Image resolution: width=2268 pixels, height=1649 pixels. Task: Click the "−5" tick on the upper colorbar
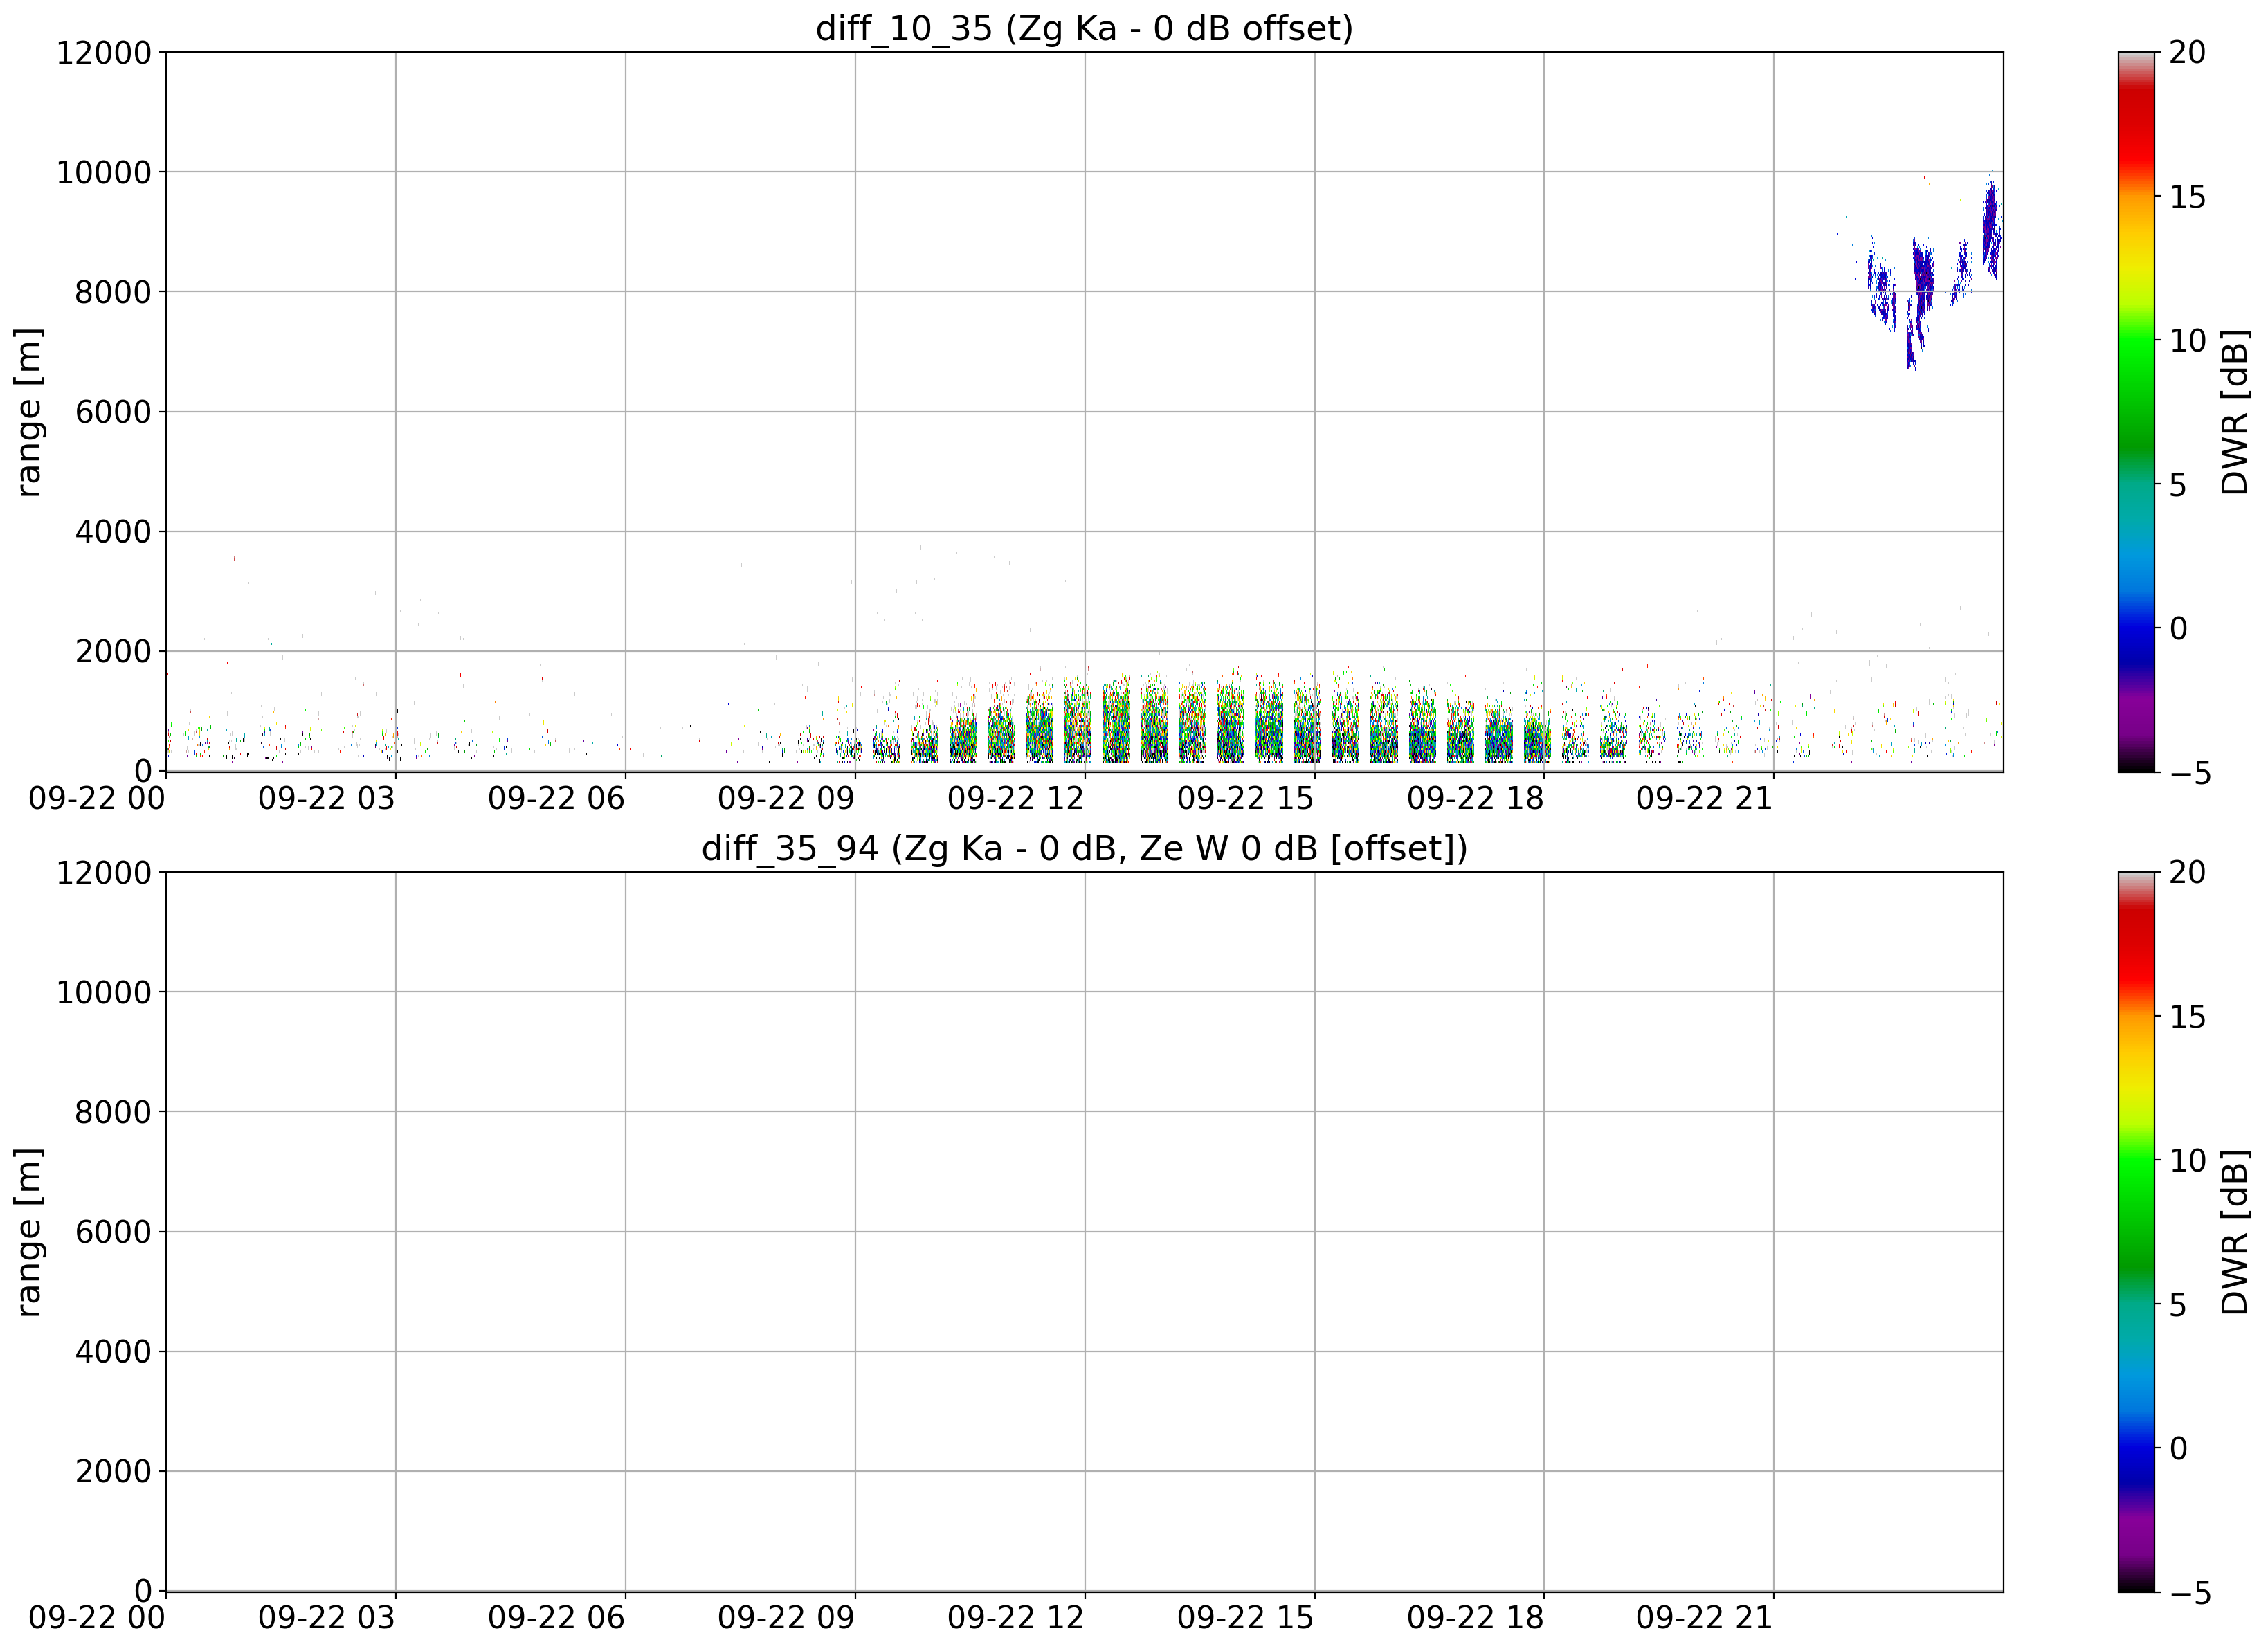click(2188, 773)
